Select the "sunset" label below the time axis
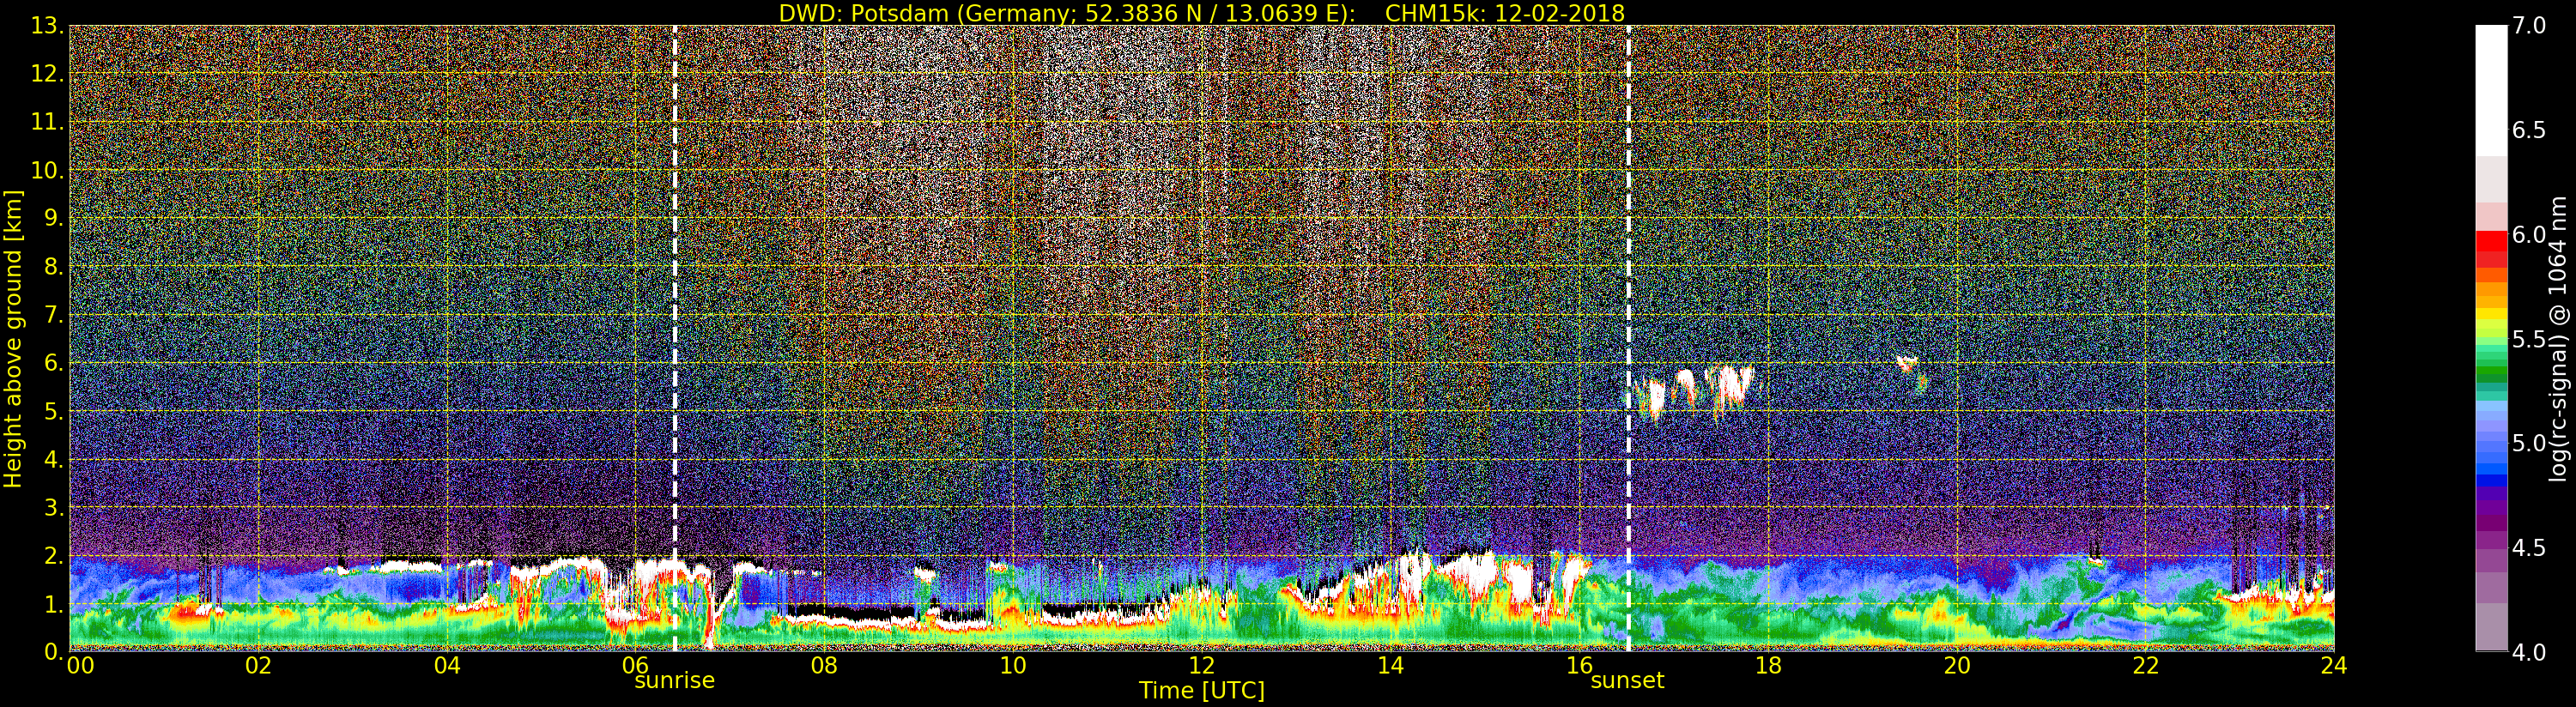Screen dimensions: 2576x707 [1628, 681]
